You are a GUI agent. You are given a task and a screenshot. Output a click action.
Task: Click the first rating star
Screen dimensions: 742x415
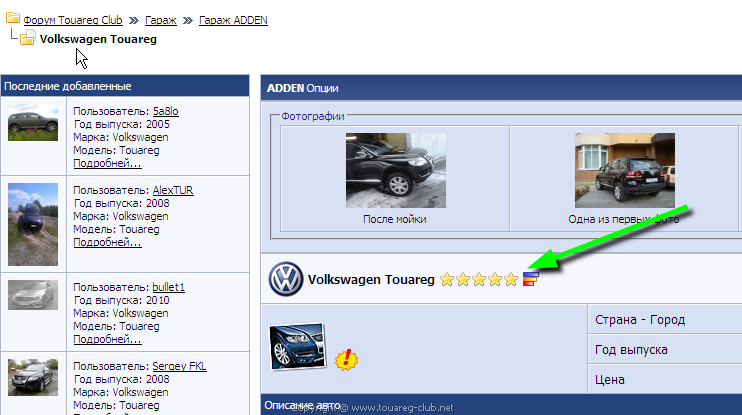pos(447,280)
